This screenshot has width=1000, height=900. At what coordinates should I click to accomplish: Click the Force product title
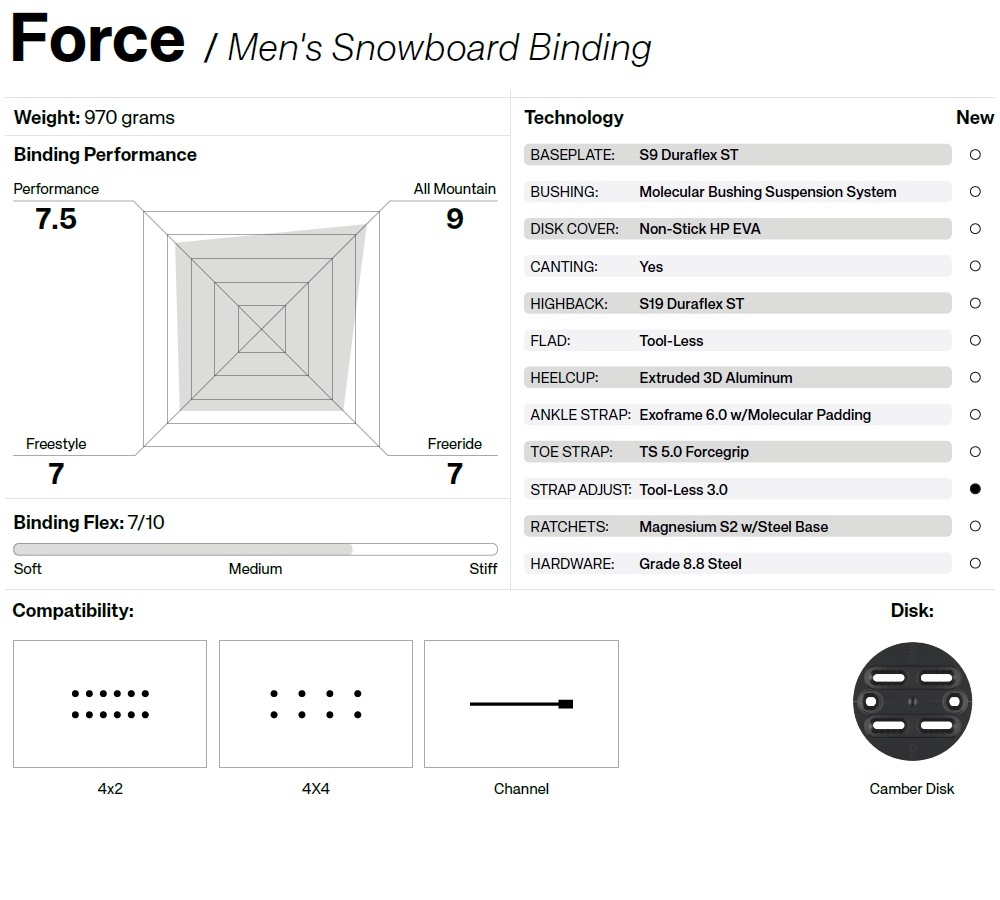point(98,40)
